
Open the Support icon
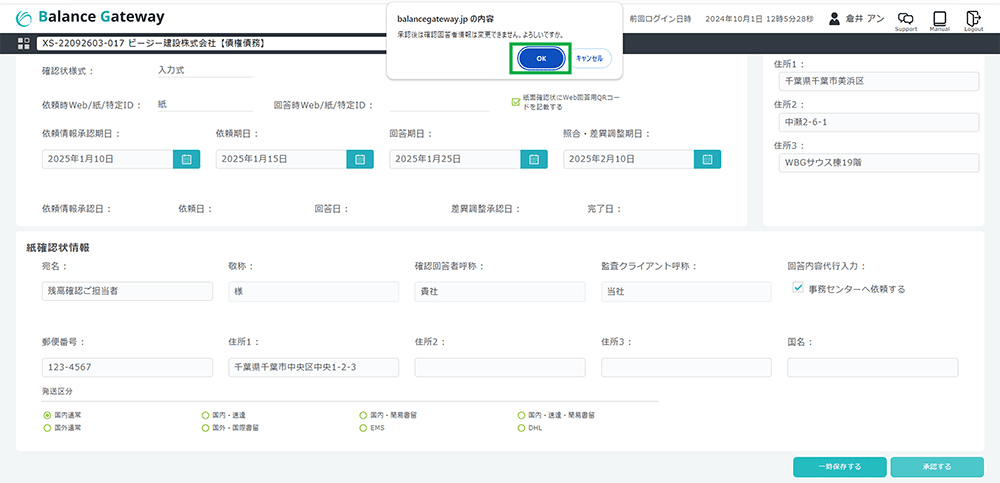tap(905, 19)
